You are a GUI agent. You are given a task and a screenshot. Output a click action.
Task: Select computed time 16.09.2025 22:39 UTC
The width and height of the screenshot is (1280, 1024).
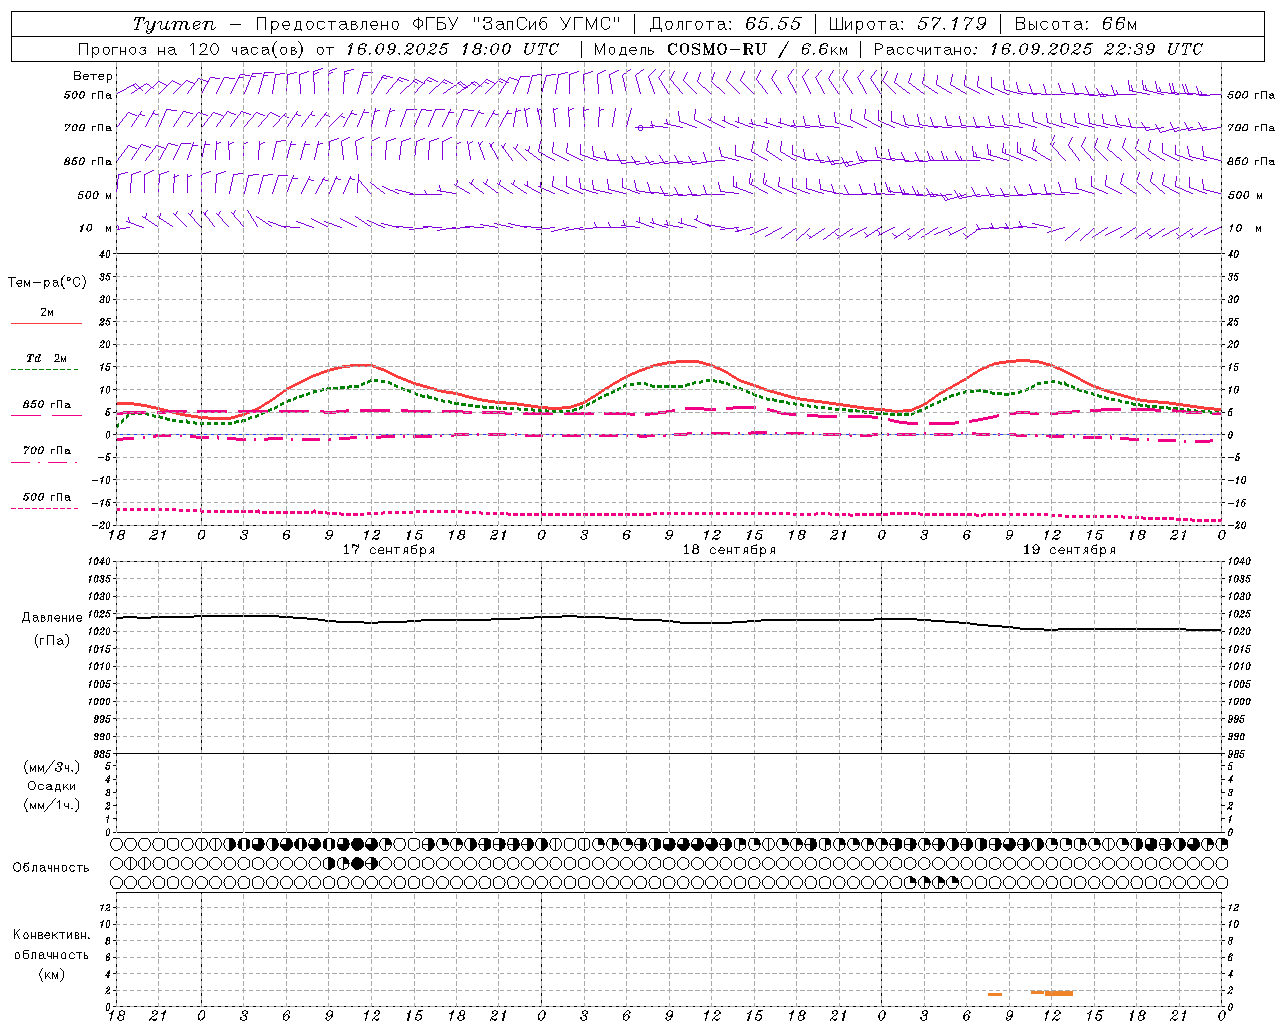(x=1096, y=49)
